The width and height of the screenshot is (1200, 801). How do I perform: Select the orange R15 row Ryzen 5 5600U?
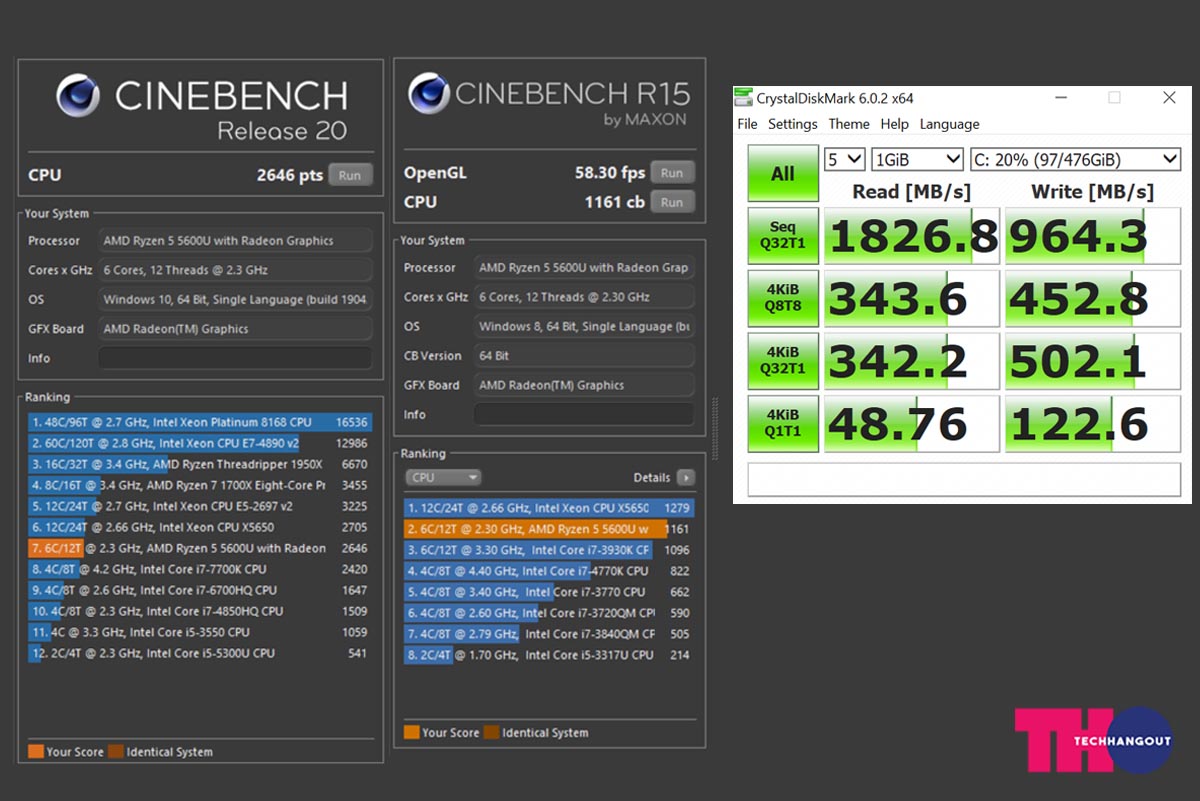click(549, 529)
